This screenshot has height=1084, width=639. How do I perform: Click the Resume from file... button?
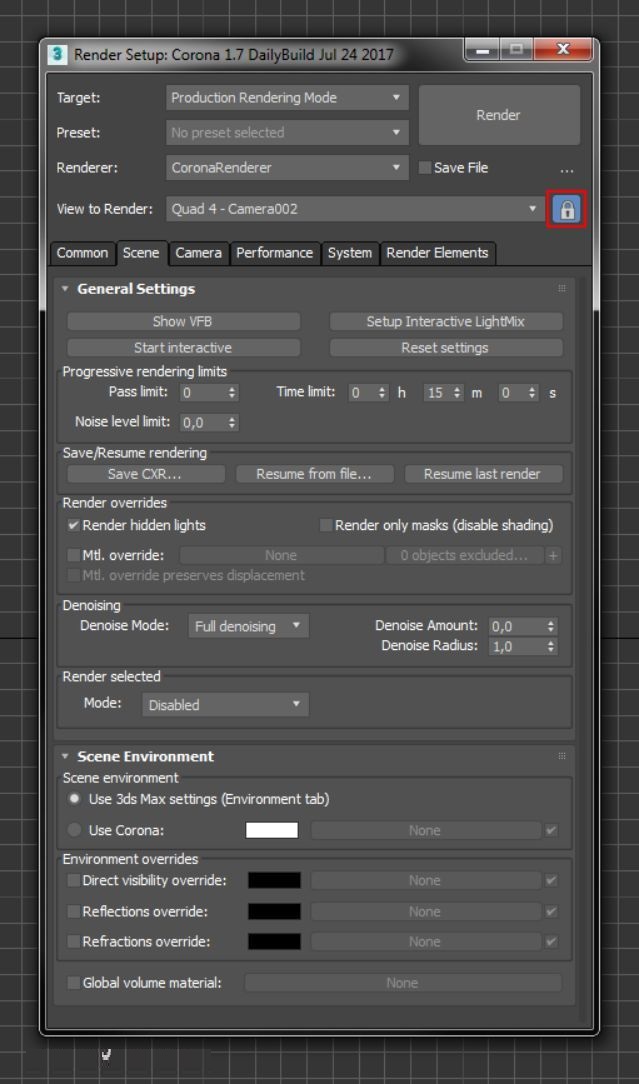(315, 474)
